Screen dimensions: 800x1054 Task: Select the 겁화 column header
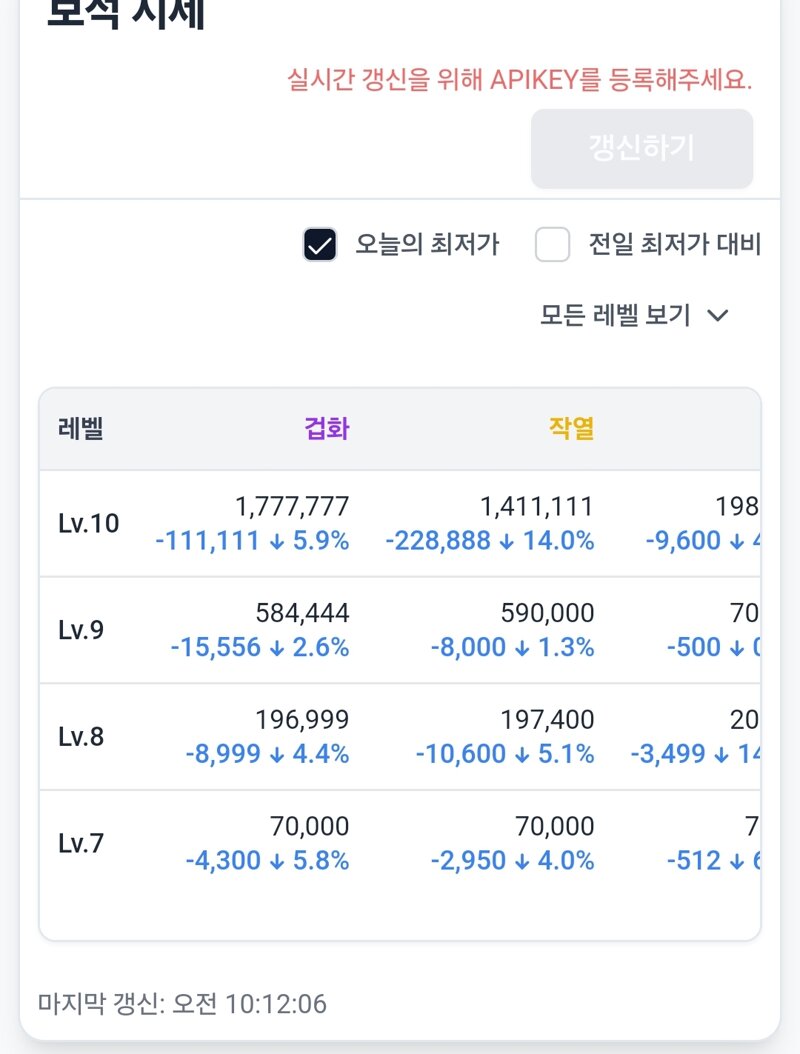point(327,428)
